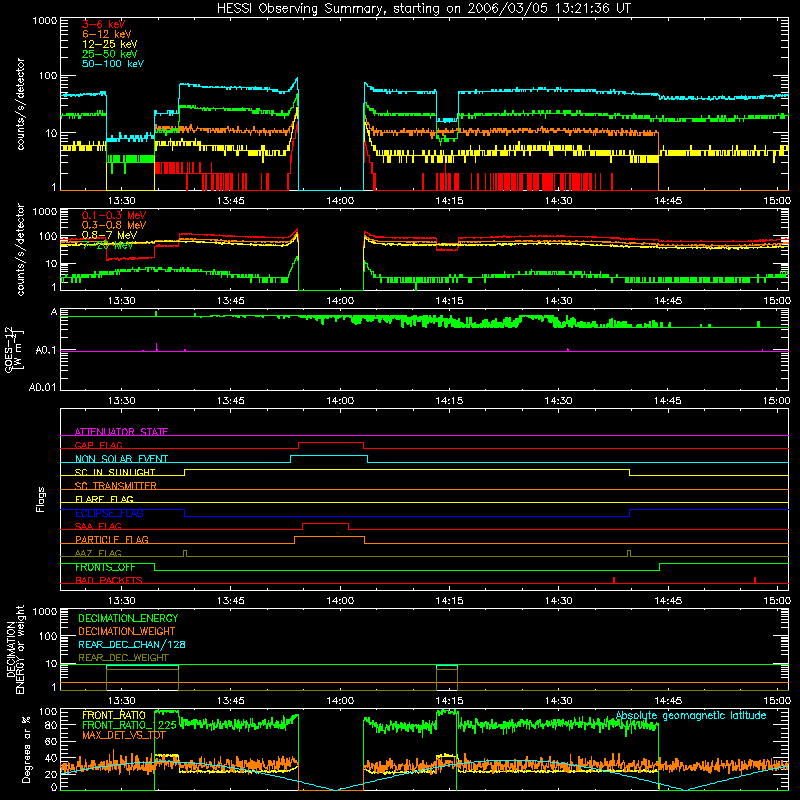Select the FRONTS_OFF flag label
The width and height of the screenshot is (800, 800).
[x=105, y=567]
